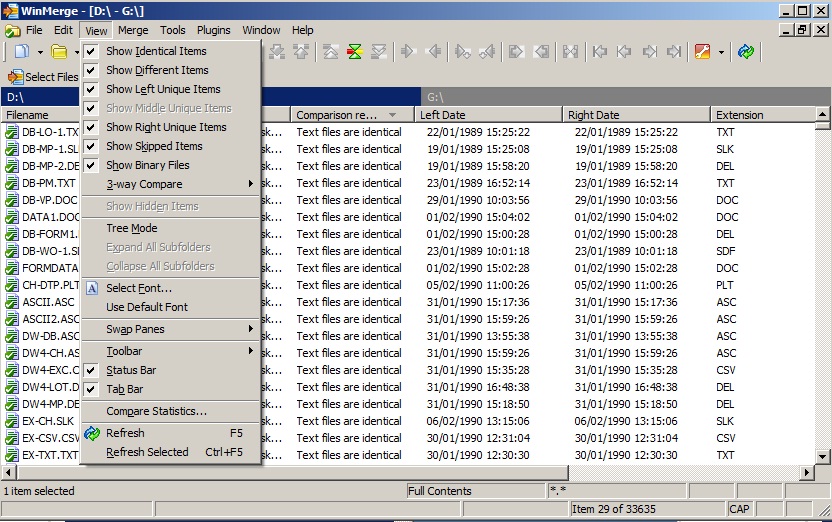
Task: Disable Show Skipped Items
Action: coord(171,146)
